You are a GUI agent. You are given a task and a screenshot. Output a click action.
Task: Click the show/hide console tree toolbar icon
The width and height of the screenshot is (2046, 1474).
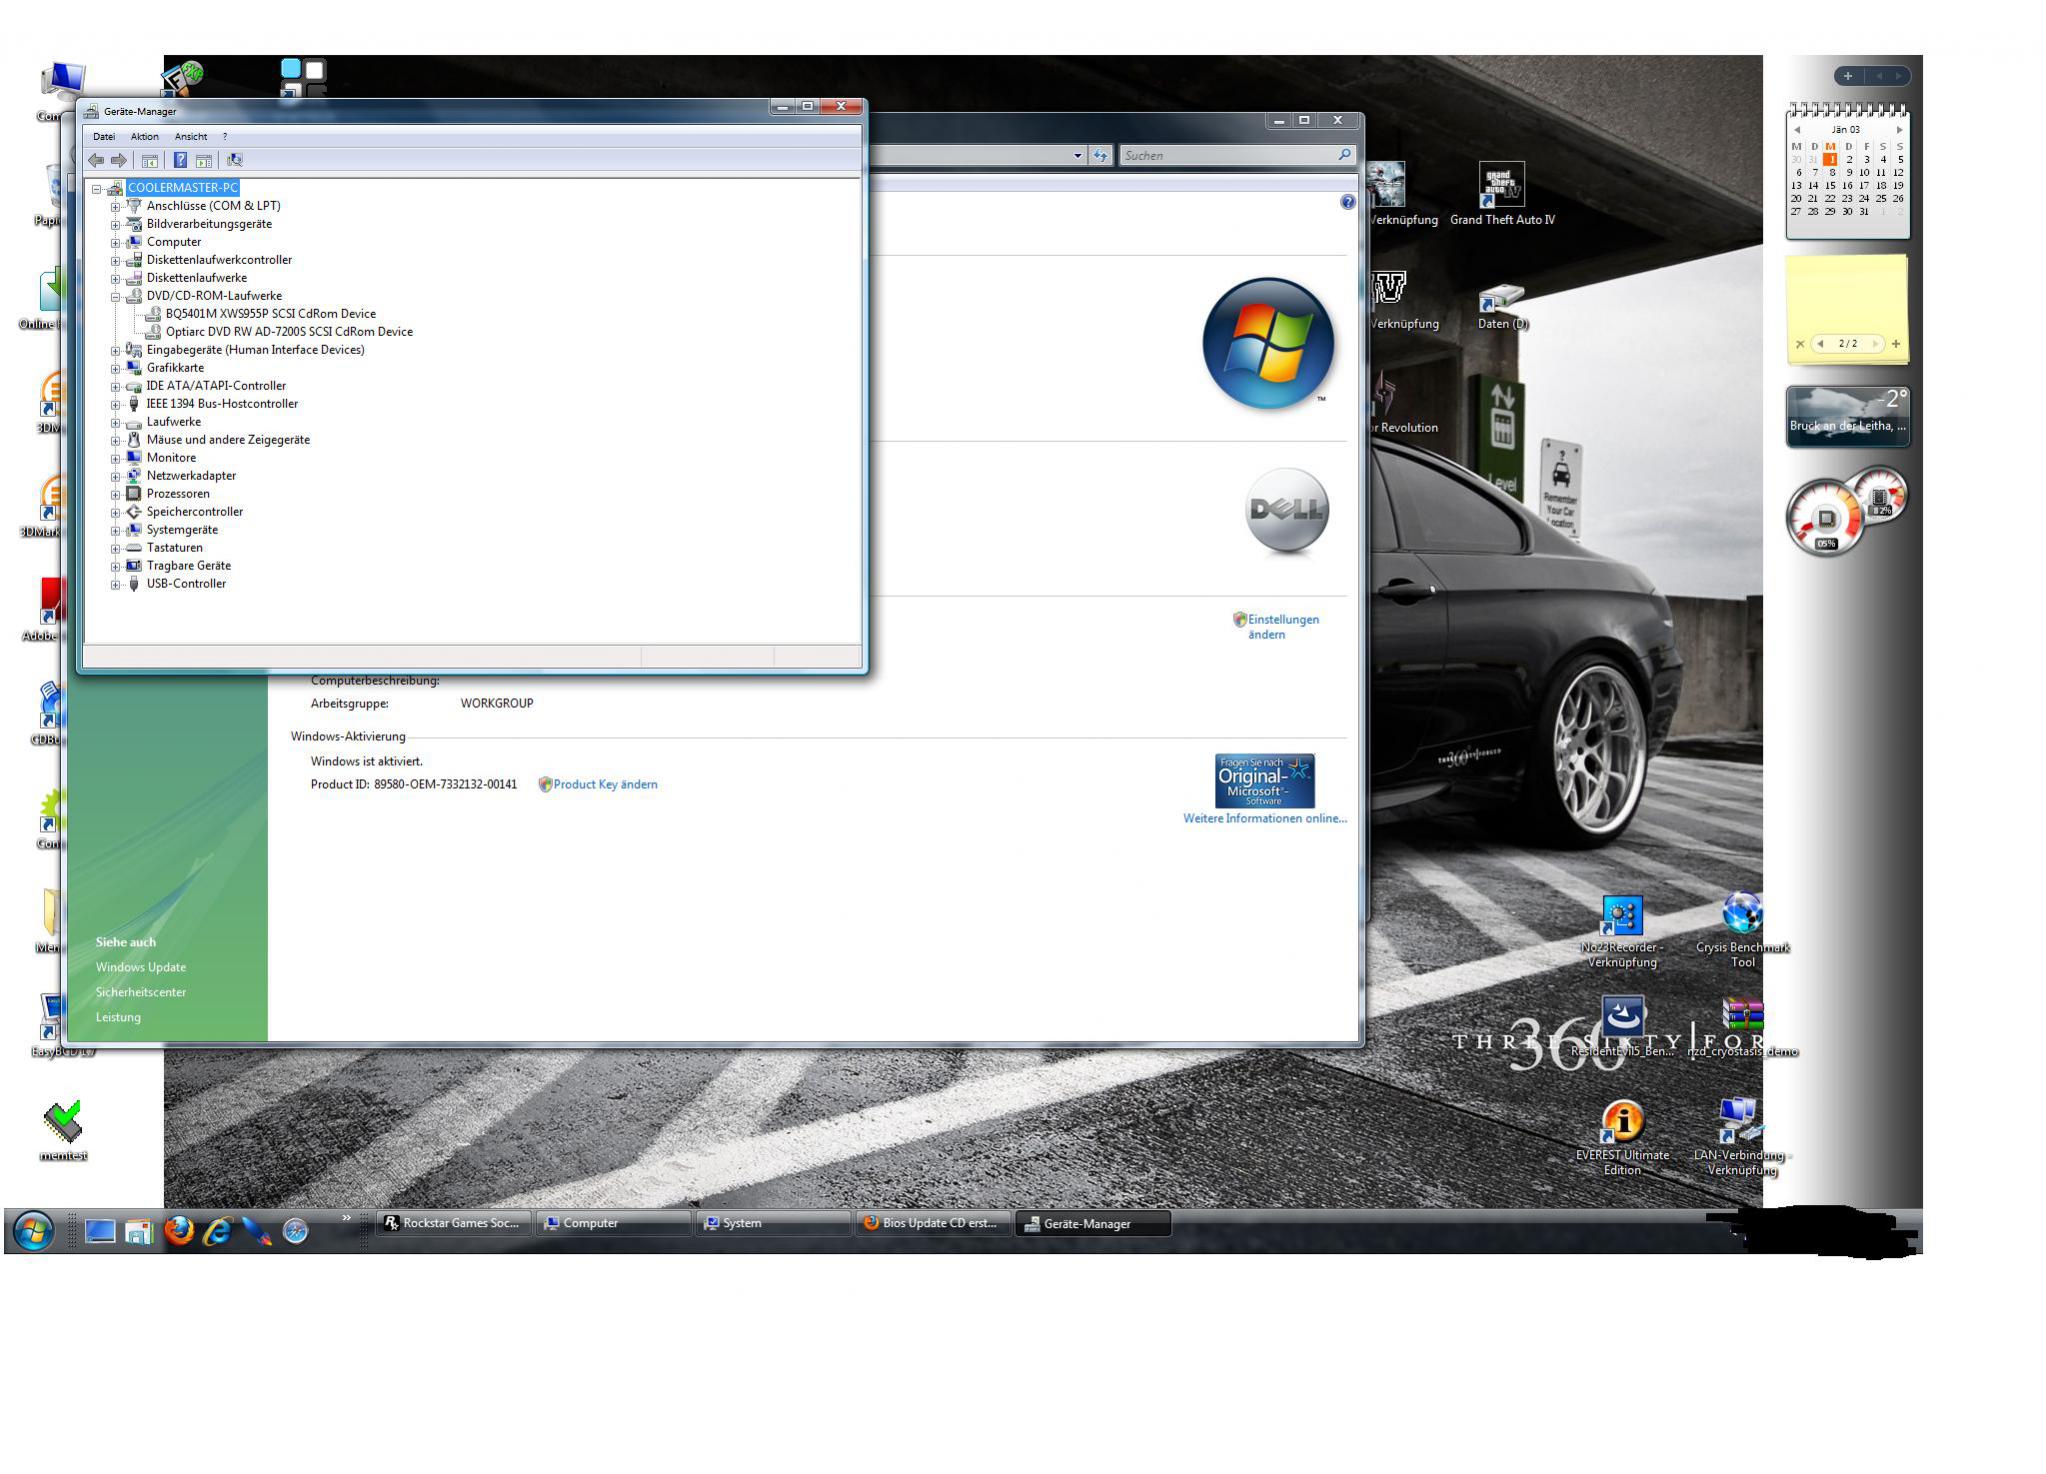pos(150,160)
